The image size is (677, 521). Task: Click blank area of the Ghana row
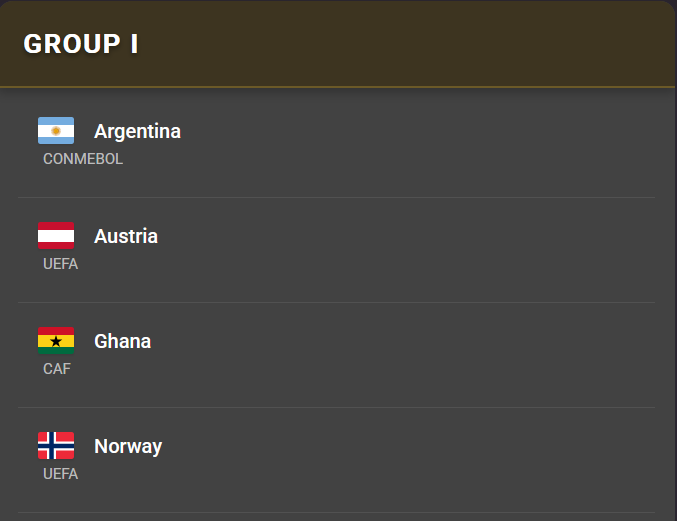click(420, 353)
